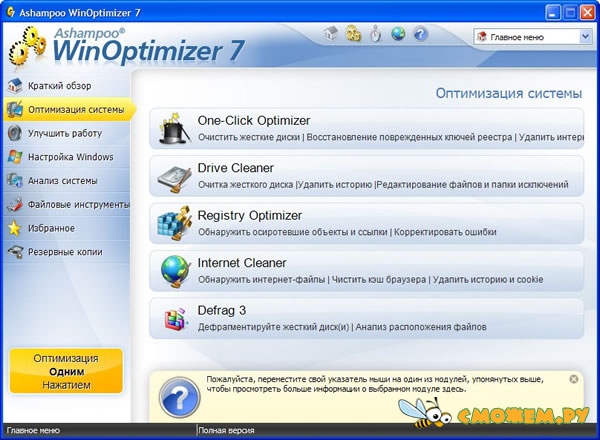Click the app icon in title bar
Screen dimensions: 600x440
pos(11,12)
